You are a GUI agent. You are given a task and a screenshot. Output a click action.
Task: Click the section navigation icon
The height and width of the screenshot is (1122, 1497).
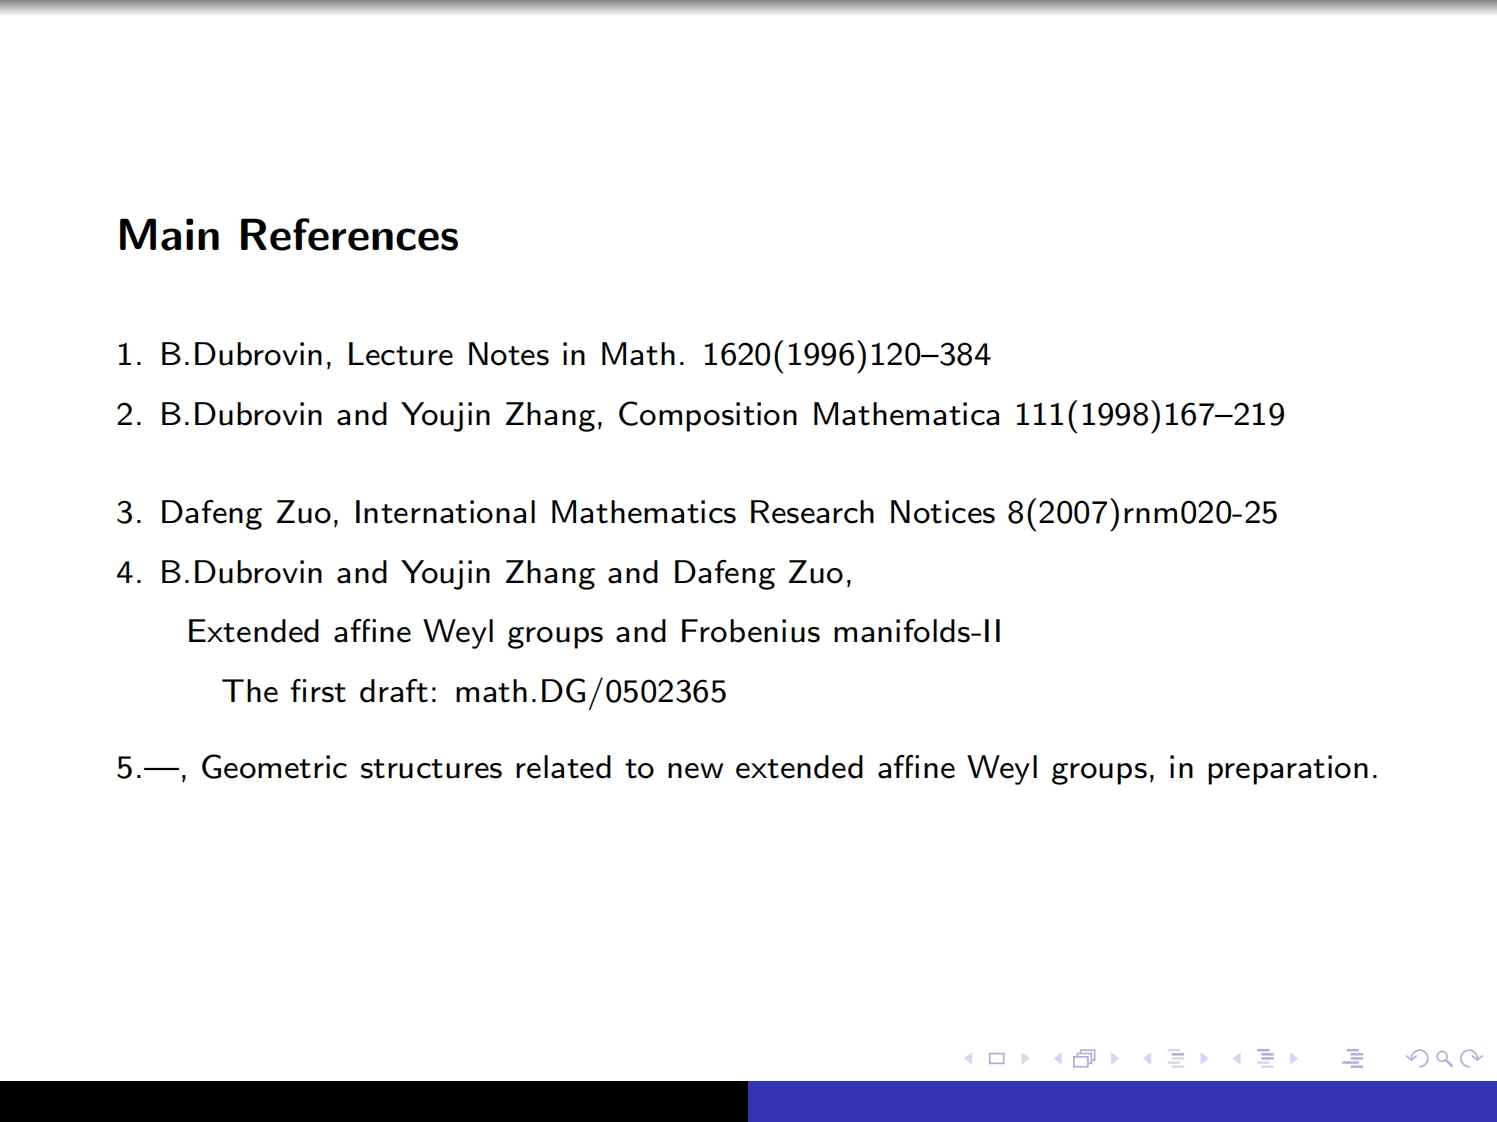1265,1058
